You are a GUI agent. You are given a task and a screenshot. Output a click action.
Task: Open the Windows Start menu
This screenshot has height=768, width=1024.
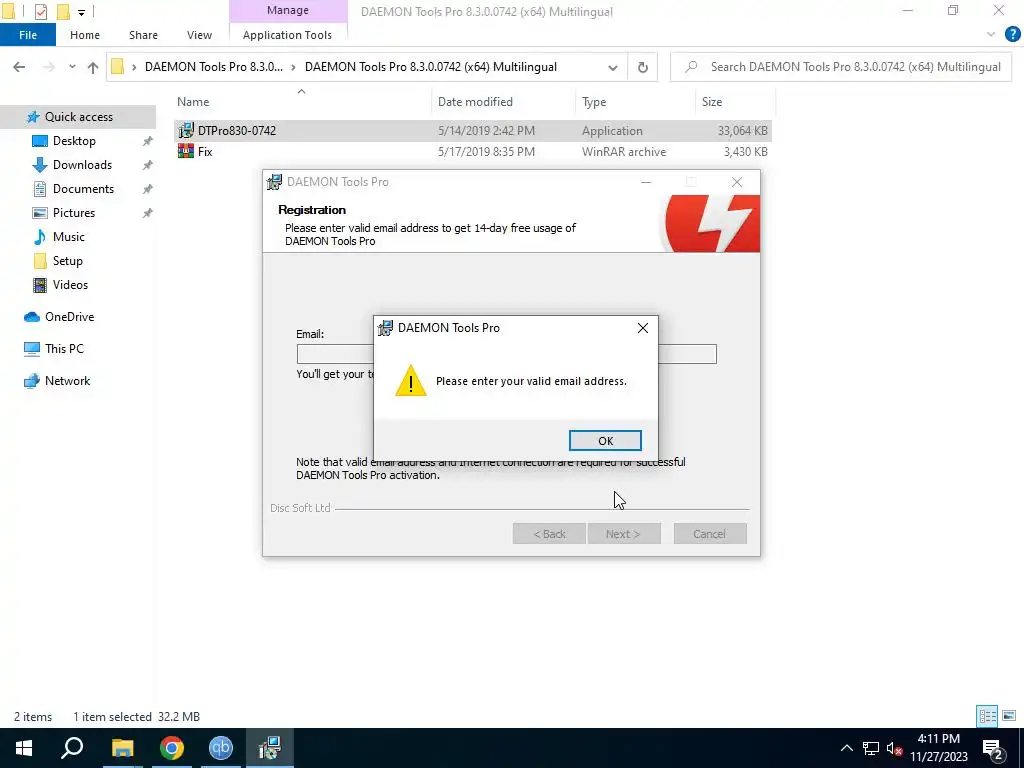24,748
